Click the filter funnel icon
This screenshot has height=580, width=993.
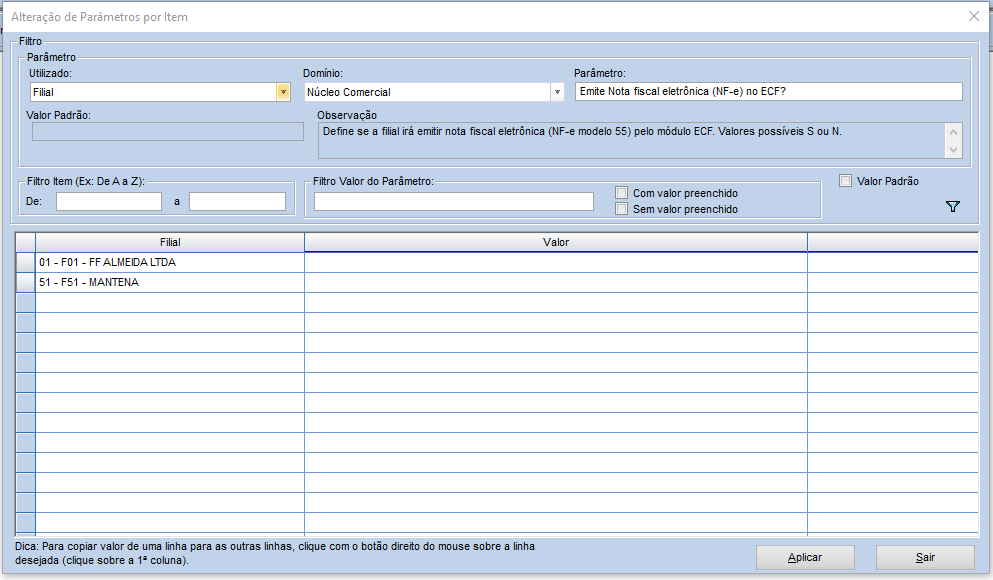tap(952, 206)
